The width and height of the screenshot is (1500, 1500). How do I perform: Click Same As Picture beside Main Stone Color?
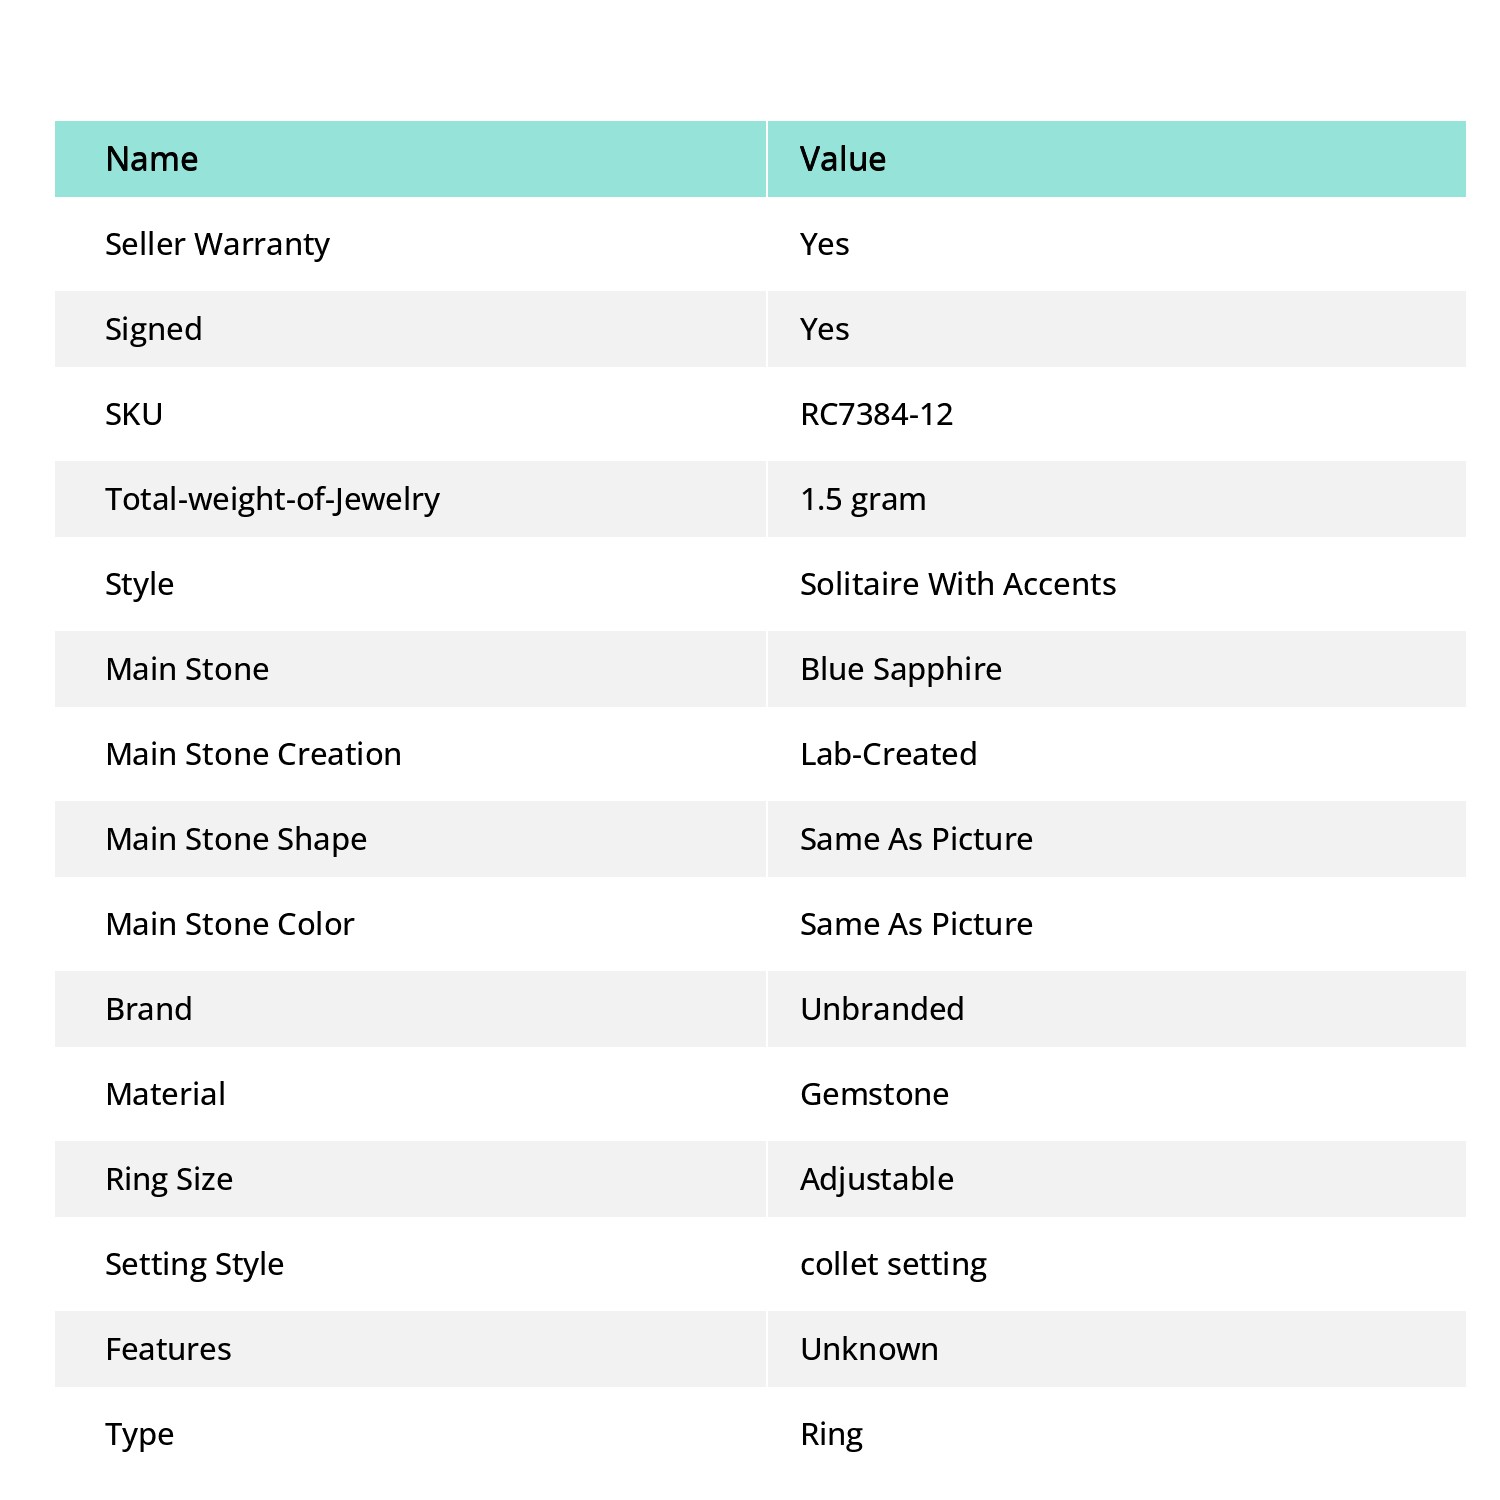point(916,924)
